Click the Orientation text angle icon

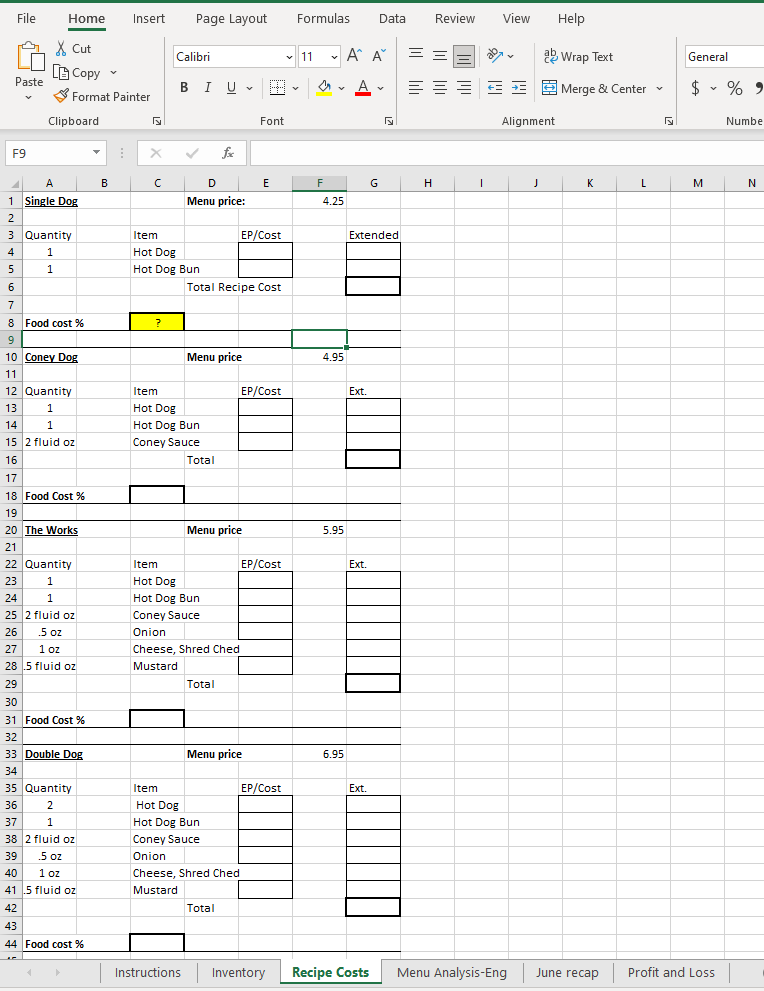(495, 56)
